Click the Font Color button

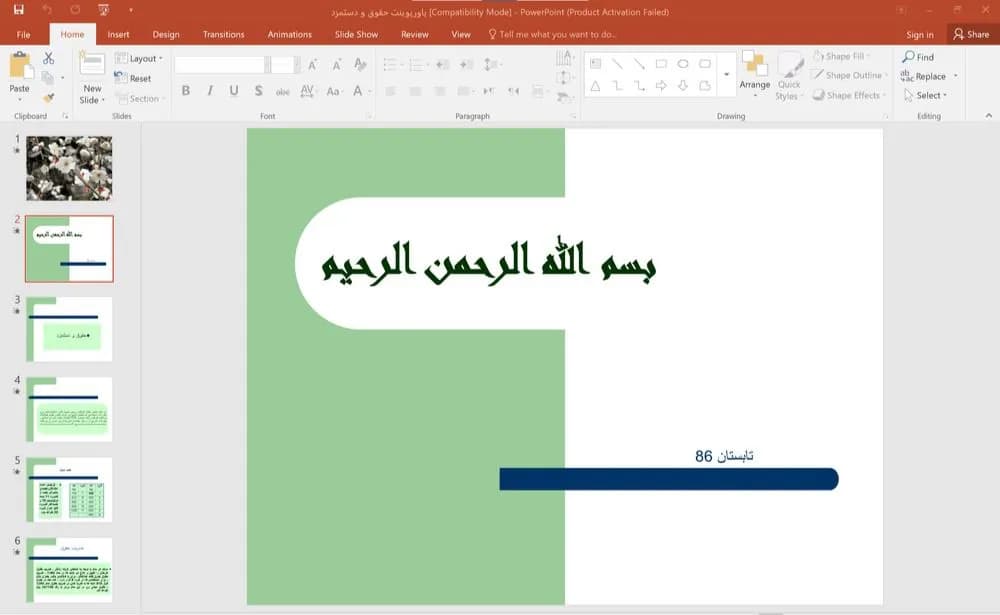358,91
